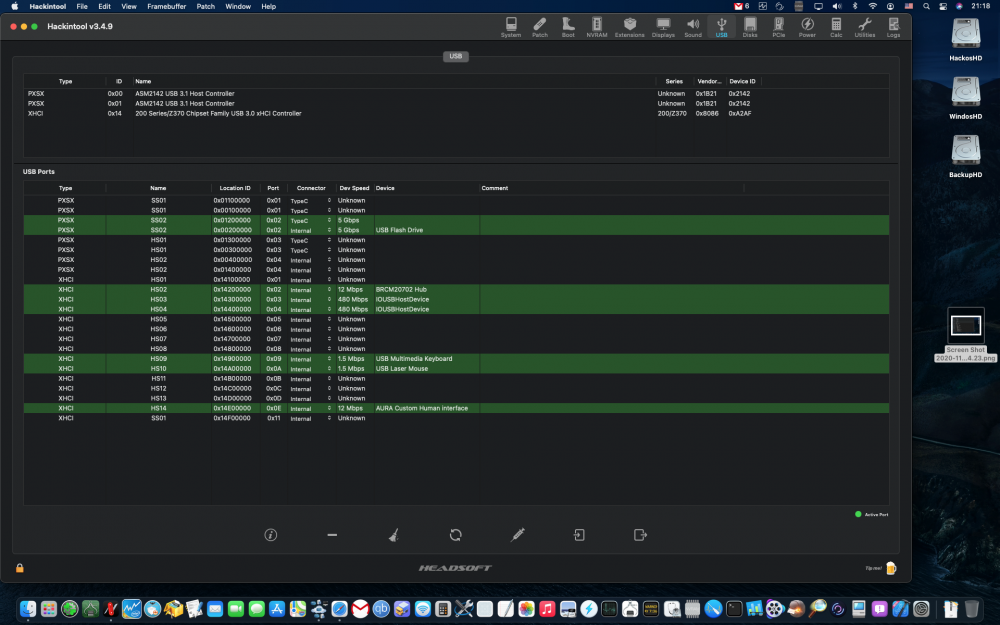Click the info icon in bottom bar
This screenshot has height=625, width=1000.
point(270,535)
